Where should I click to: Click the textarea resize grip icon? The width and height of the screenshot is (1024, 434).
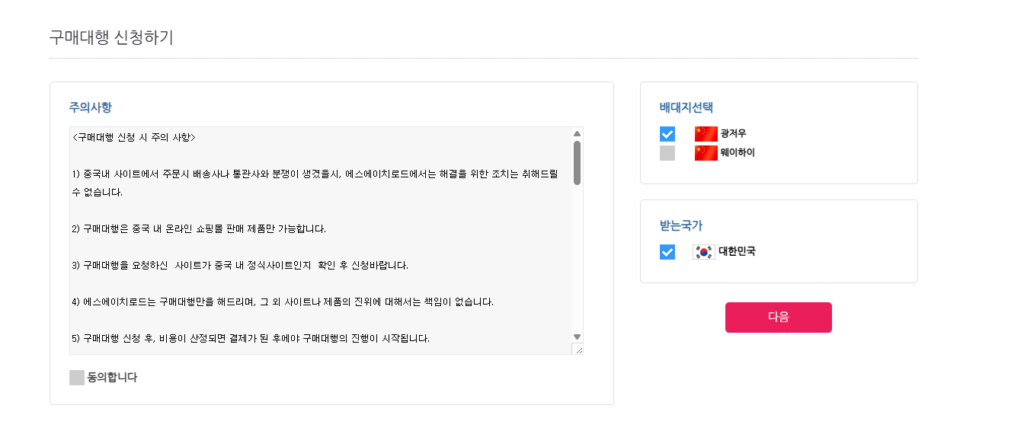[577, 349]
